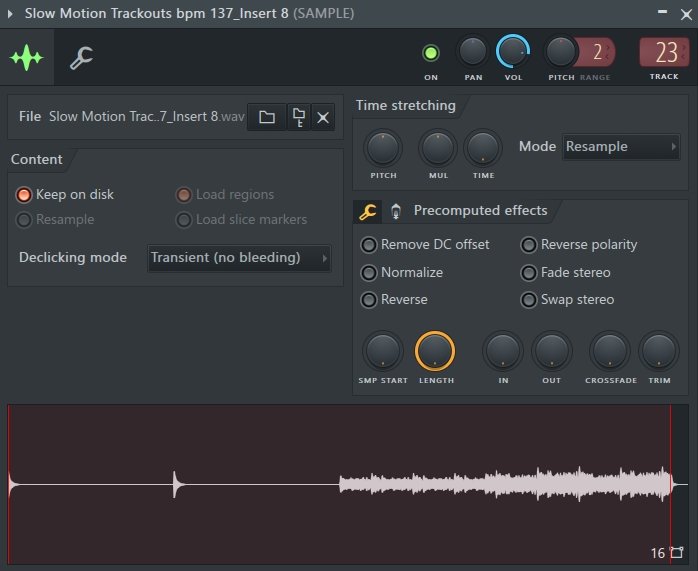Click the red end marker in waveform
Viewport: 698px width, 571px height.
tap(671, 484)
